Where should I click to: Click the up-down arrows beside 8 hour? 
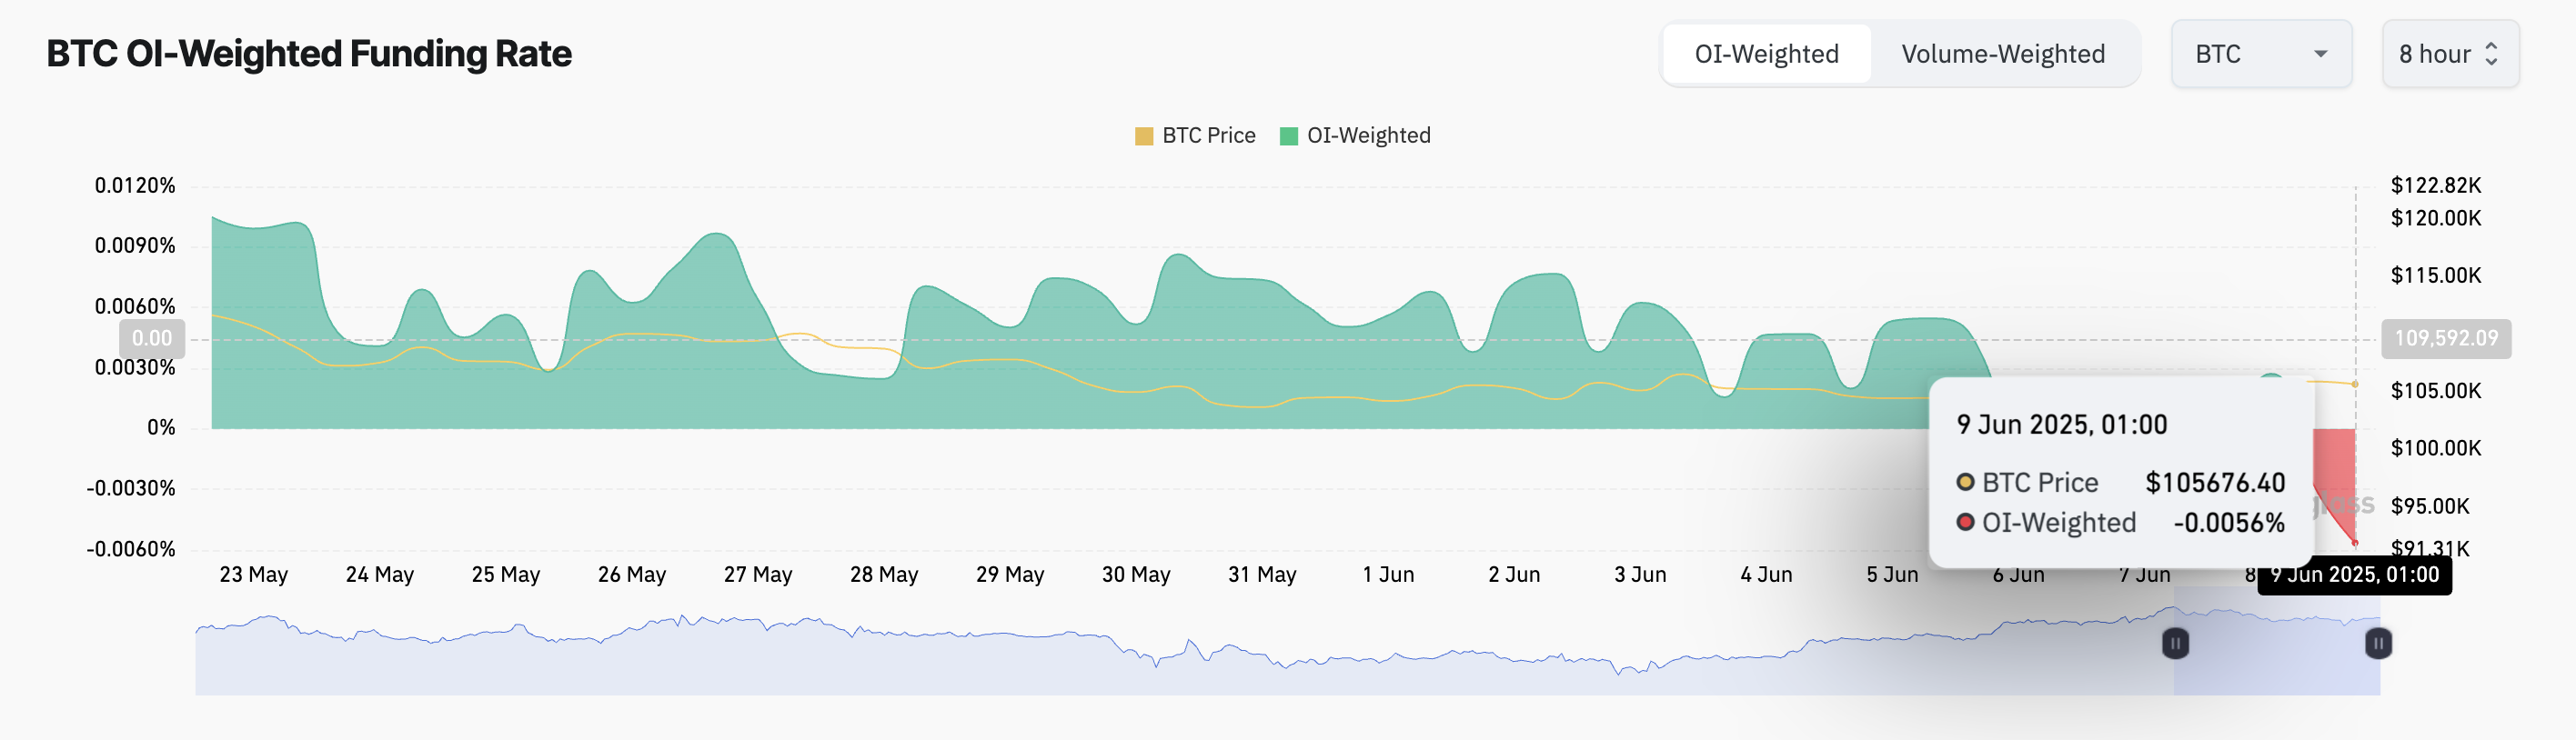click(2492, 54)
